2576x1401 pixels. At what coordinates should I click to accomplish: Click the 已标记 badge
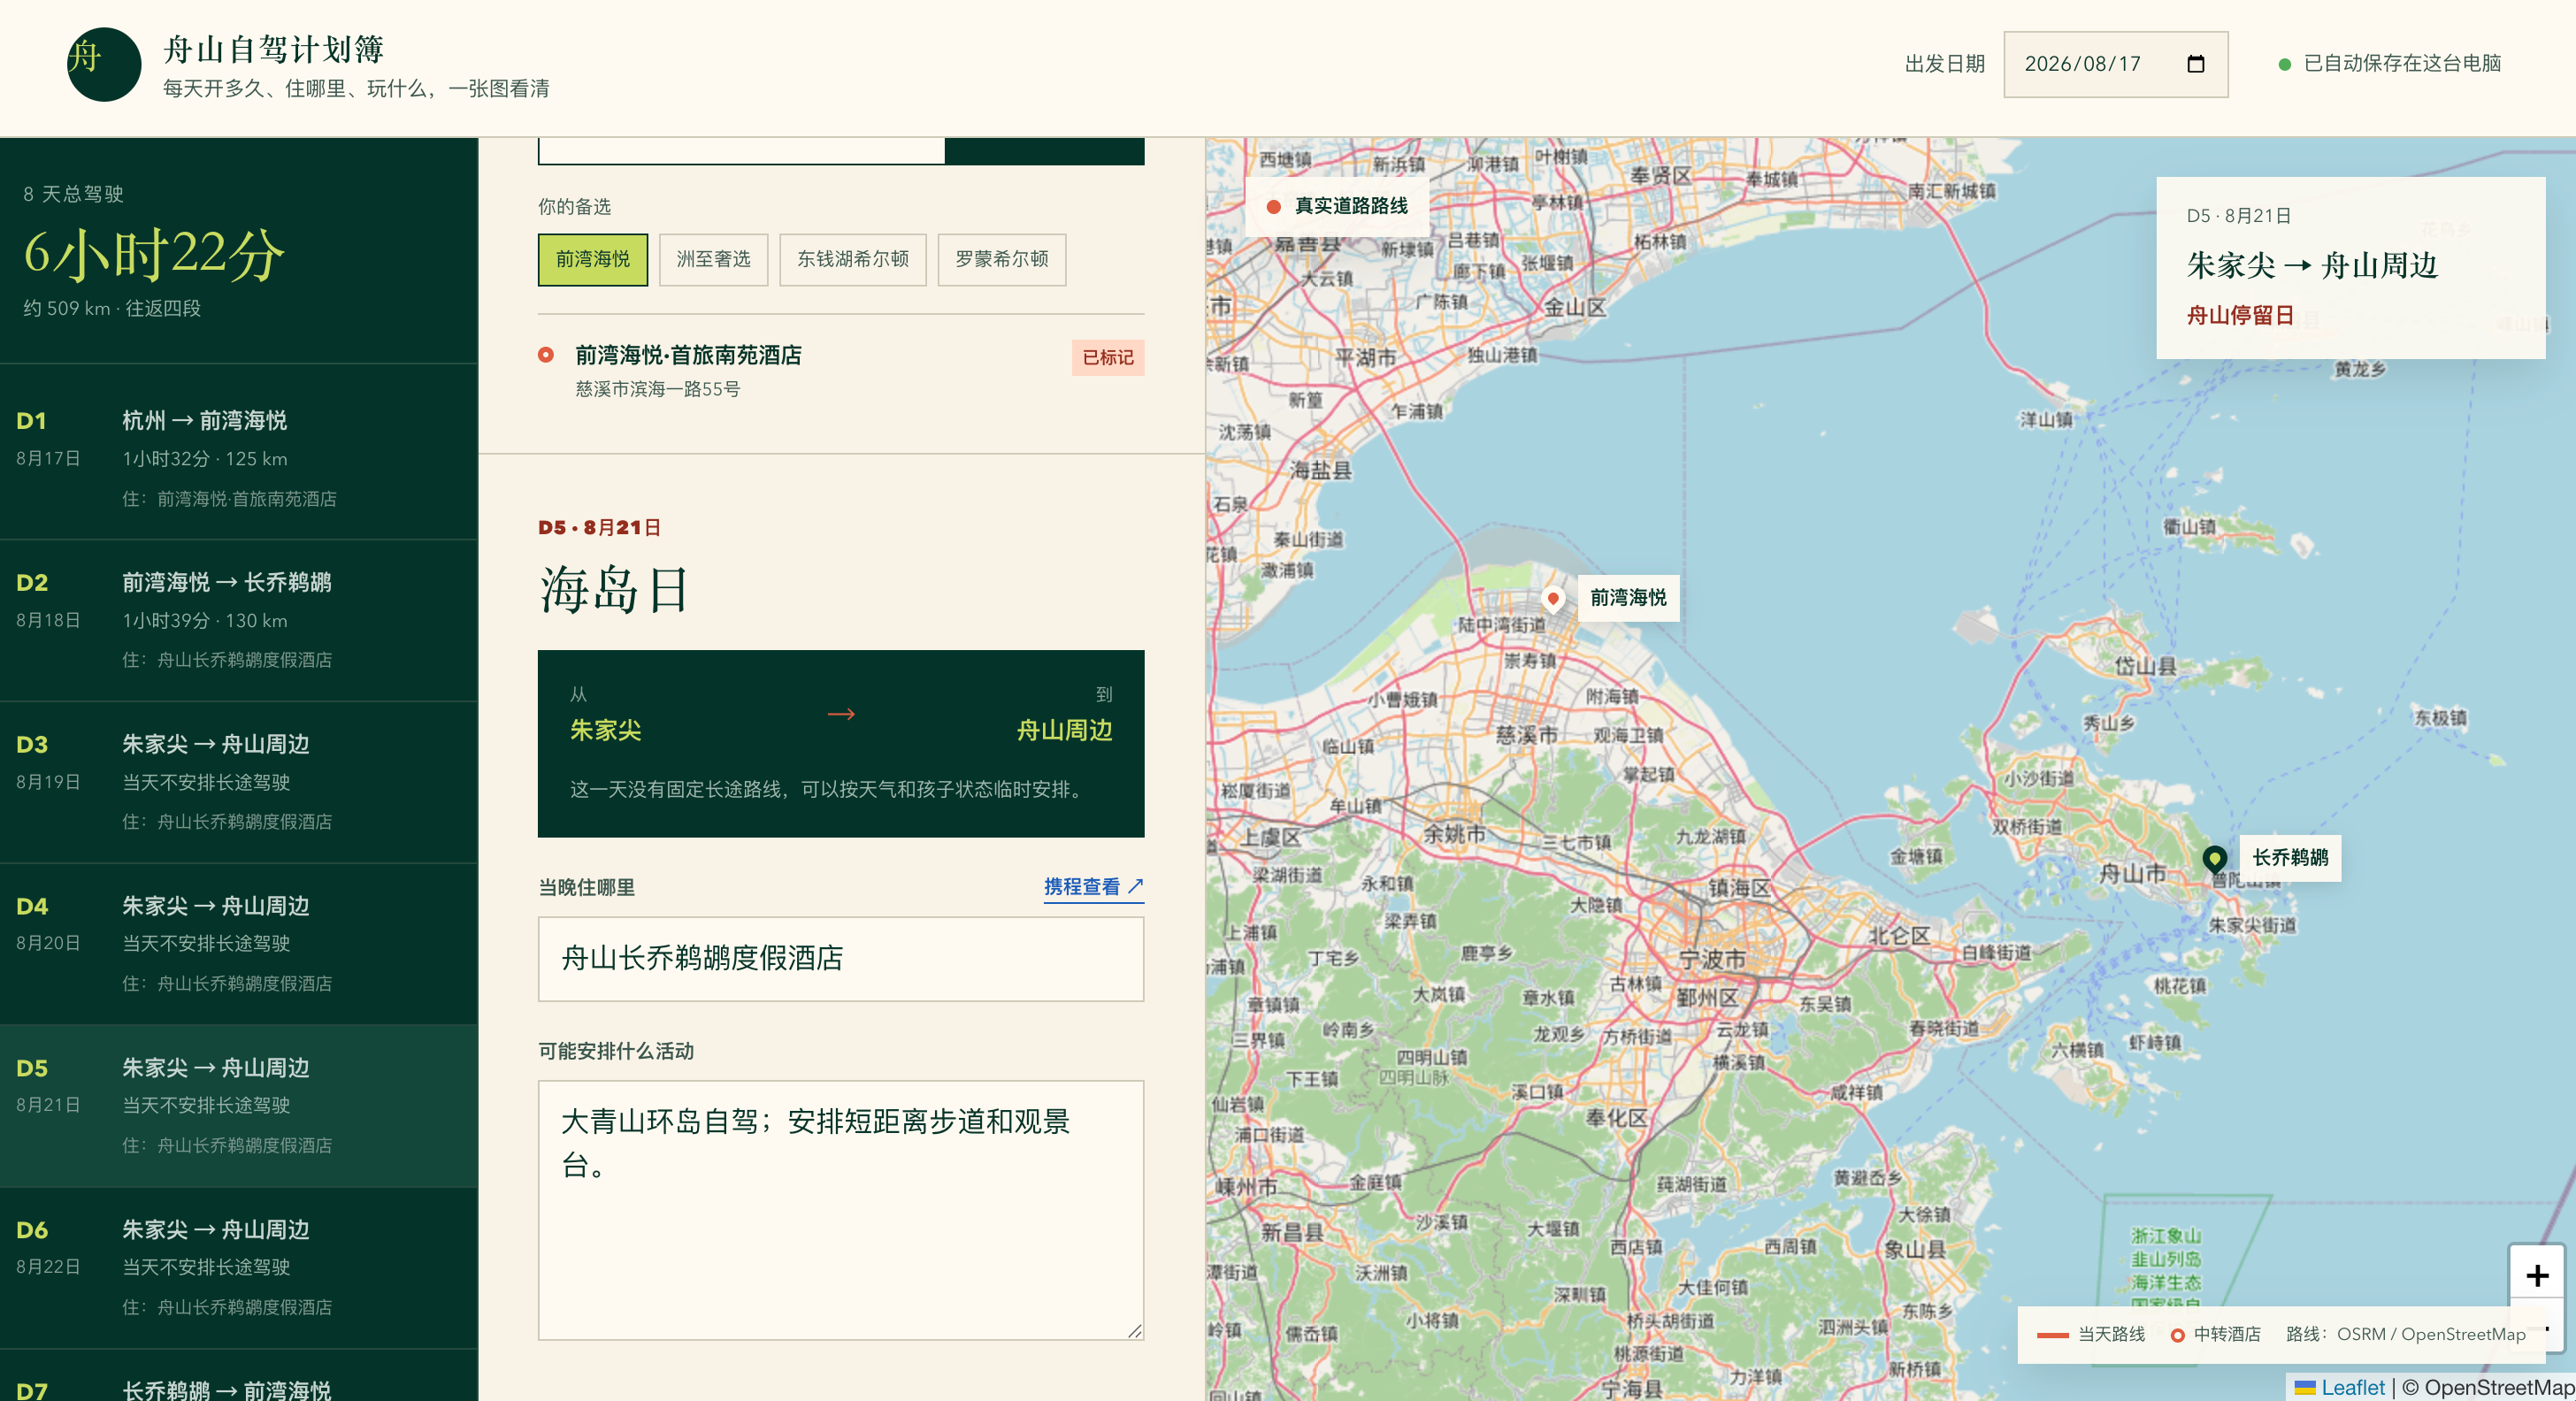pyautogui.click(x=1108, y=357)
